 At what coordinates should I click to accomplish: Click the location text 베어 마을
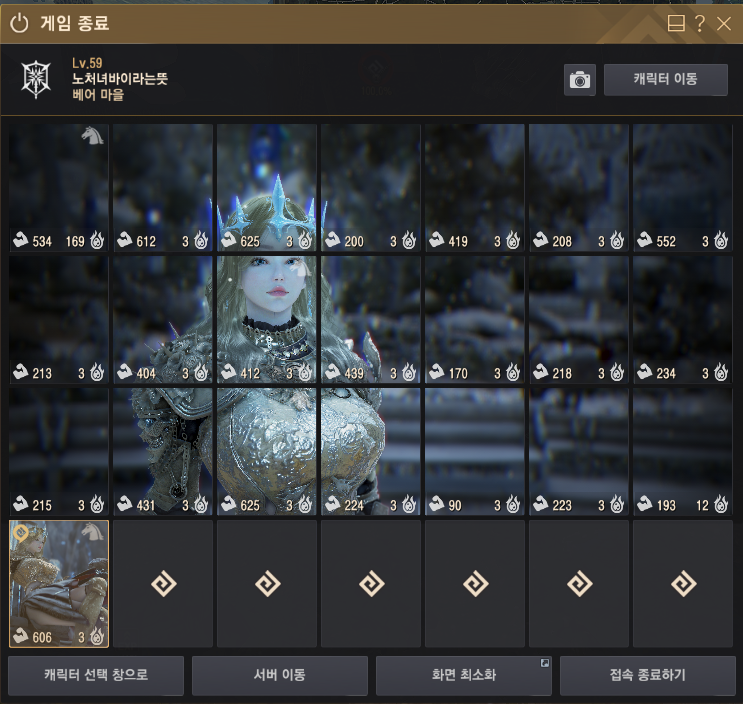click(x=98, y=95)
